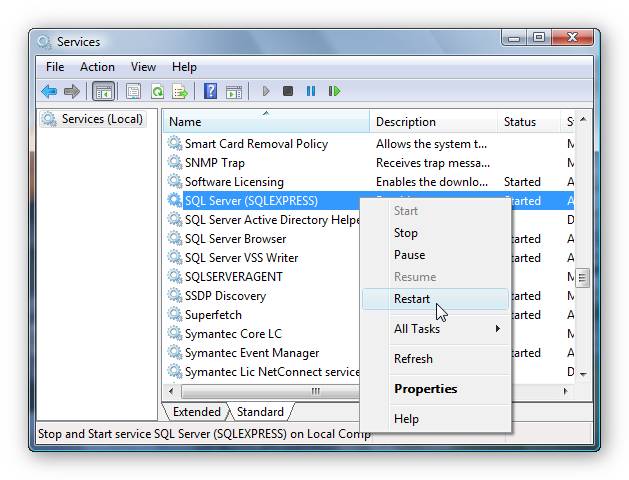Click the gear icon beside SSDP Discovery
Viewport: 629px width, 480px height.
tap(174, 295)
